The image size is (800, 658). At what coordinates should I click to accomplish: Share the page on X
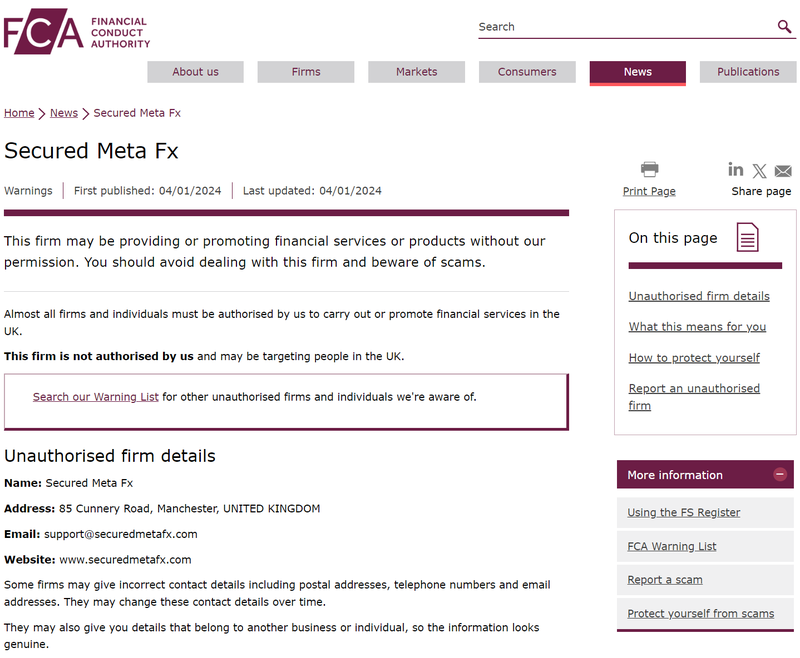[x=760, y=170]
